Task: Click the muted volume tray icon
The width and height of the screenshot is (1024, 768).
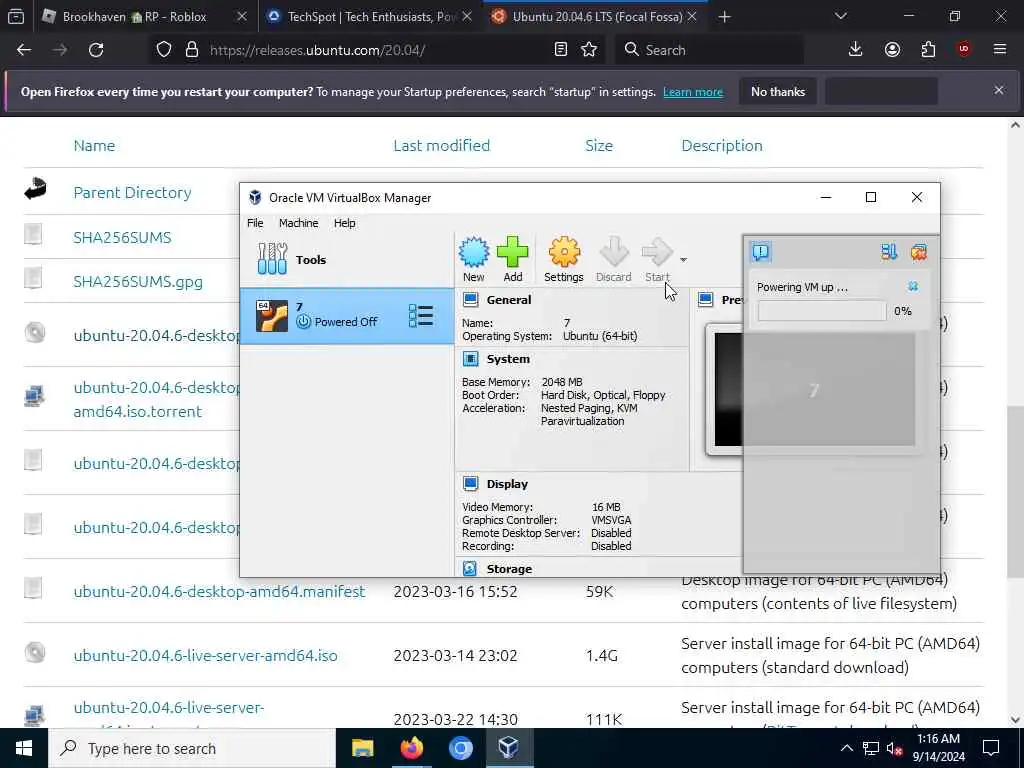Action: click(894, 749)
